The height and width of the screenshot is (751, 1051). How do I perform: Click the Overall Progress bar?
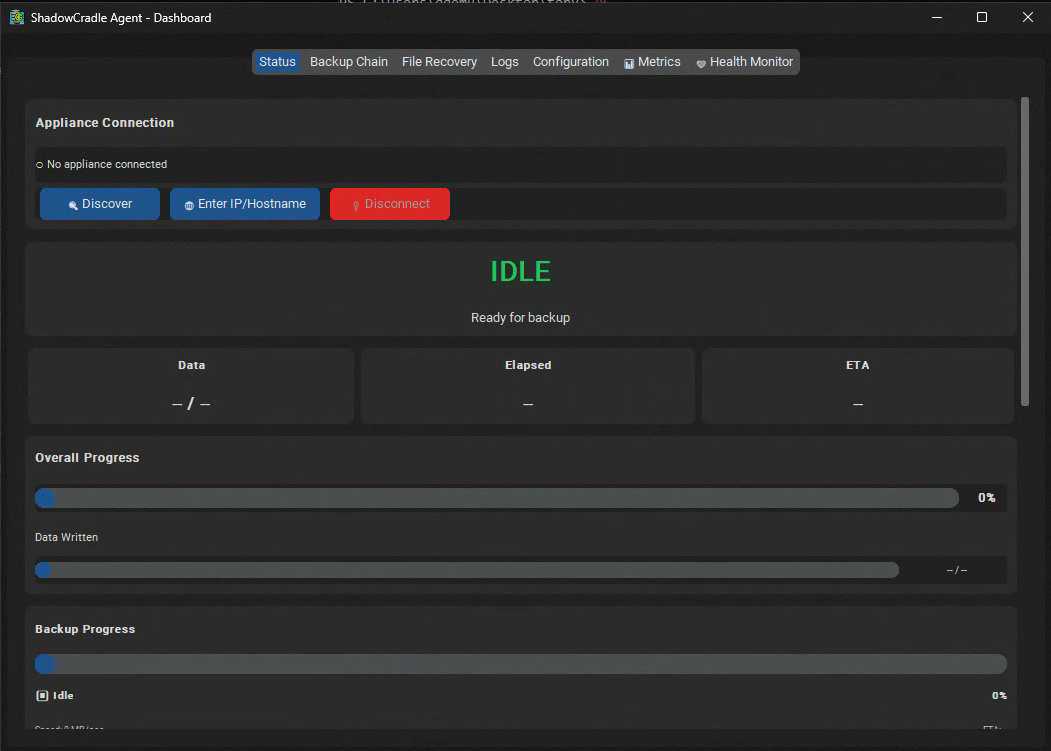pyautogui.click(x=497, y=498)
